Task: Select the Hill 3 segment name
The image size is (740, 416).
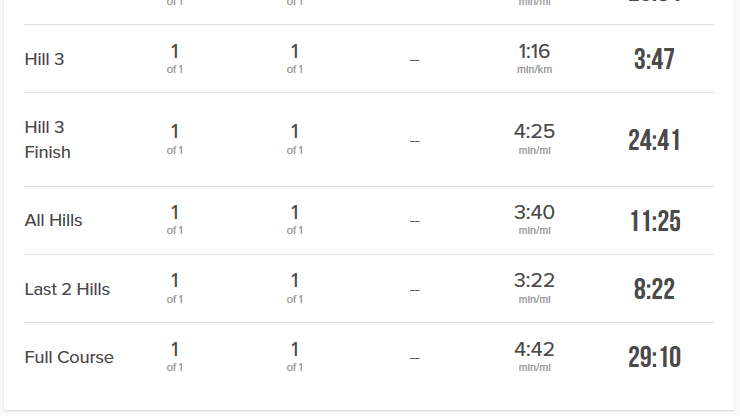Action: point(44,59)
